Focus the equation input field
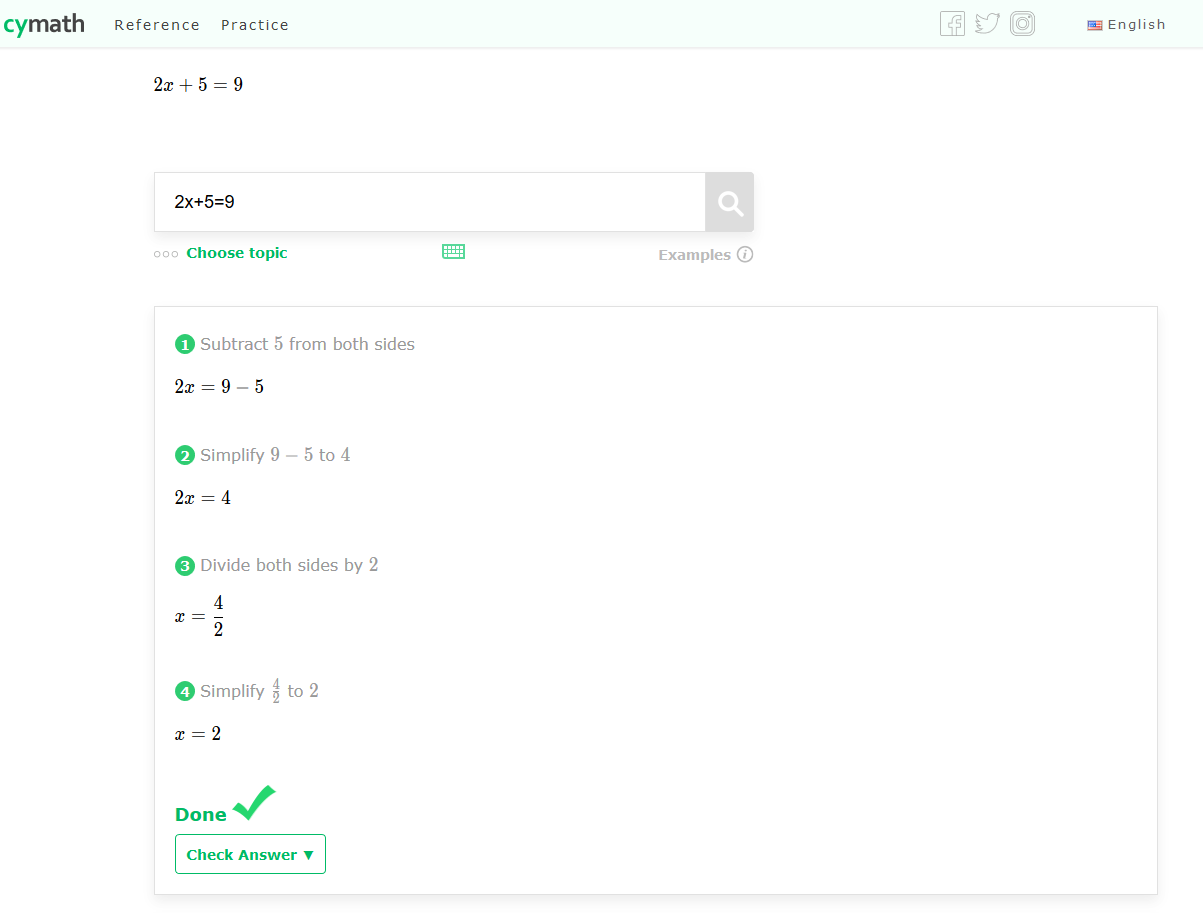Viewport: 1203px width, 913px height. [430, 202]
